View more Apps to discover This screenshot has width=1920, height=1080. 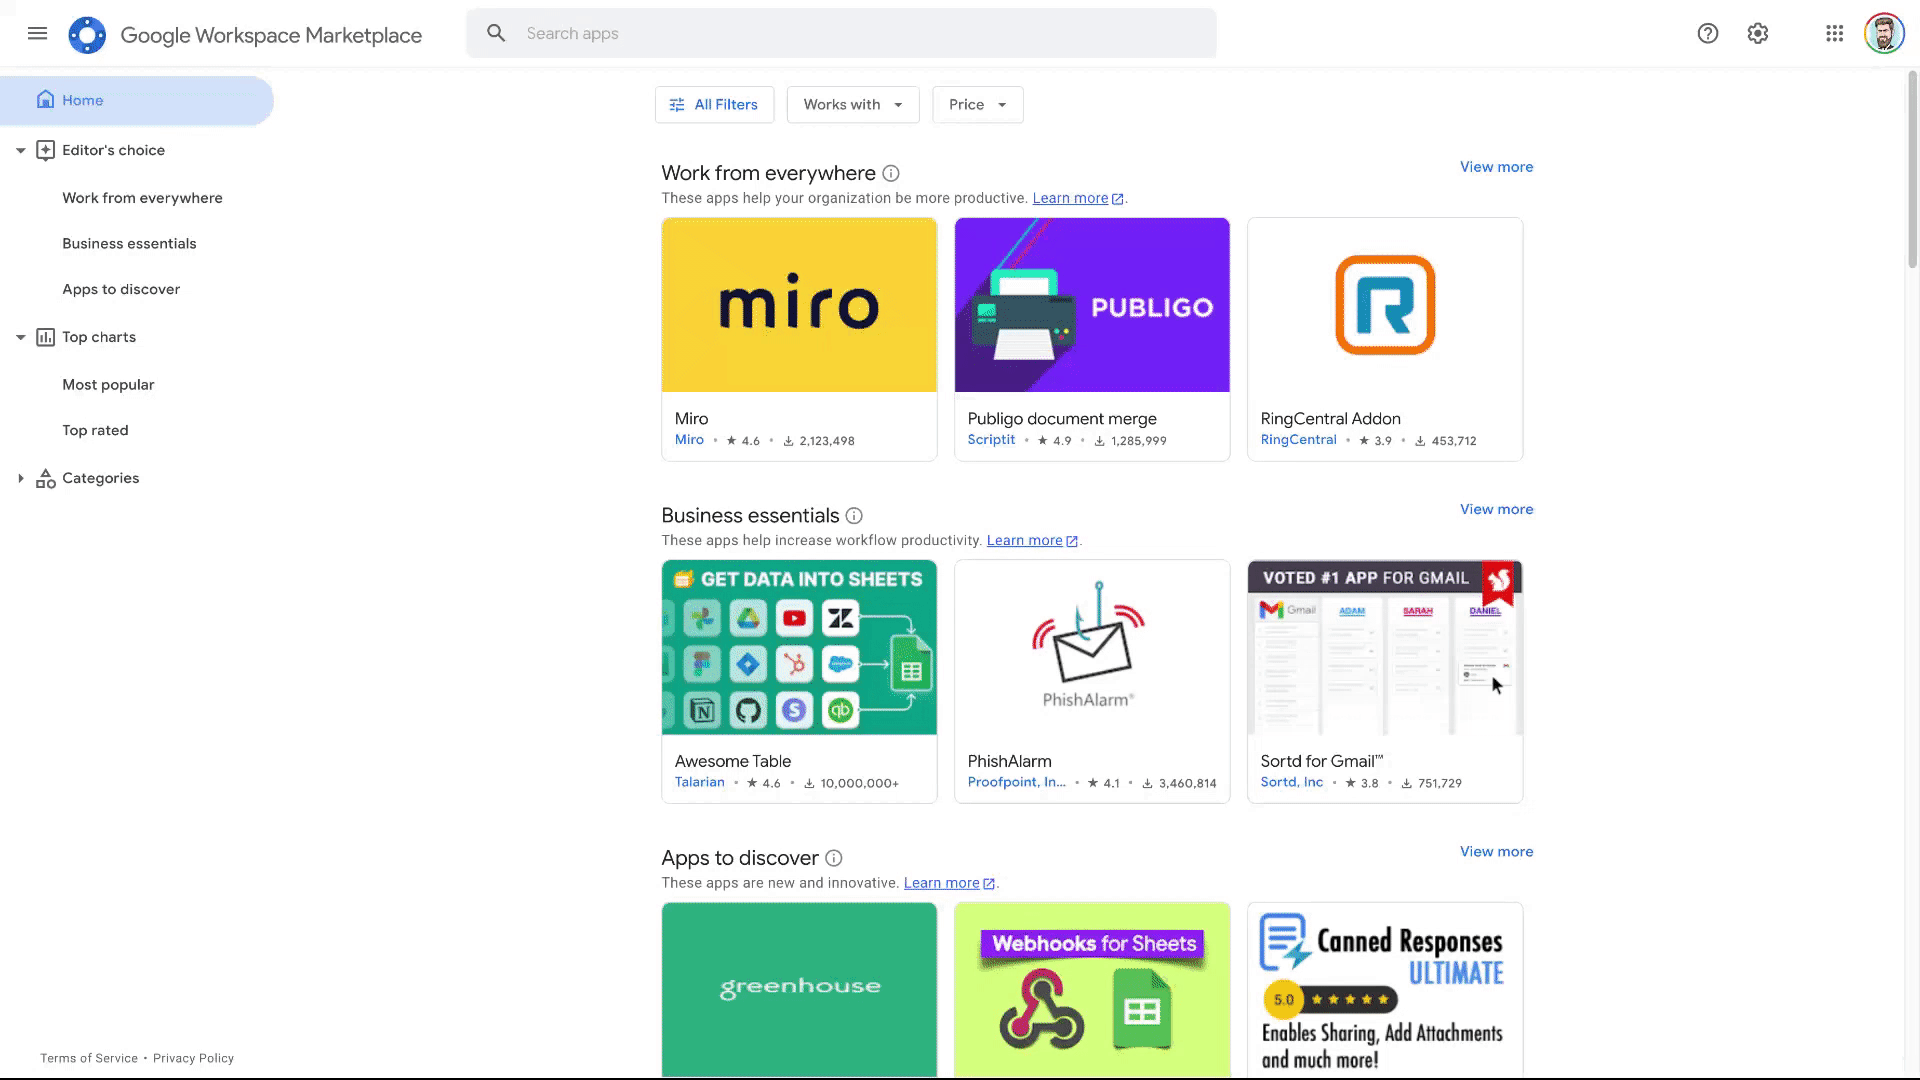1496,852
